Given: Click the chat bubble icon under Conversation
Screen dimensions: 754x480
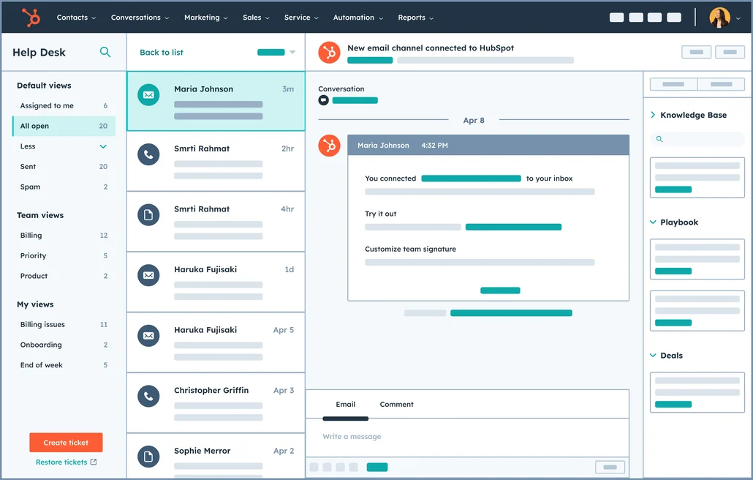Looking at the screenshot, I should coord(324,100).
